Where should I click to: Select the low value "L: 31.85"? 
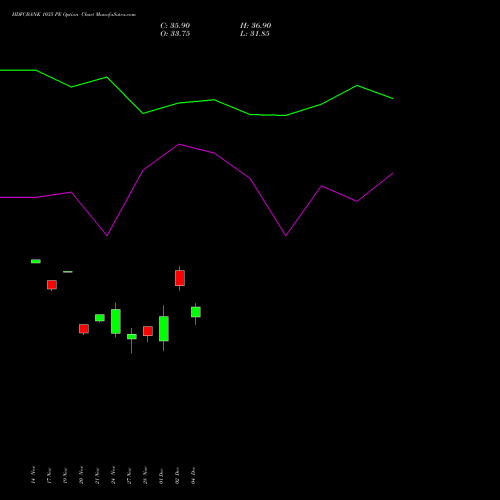coord(255,34)
